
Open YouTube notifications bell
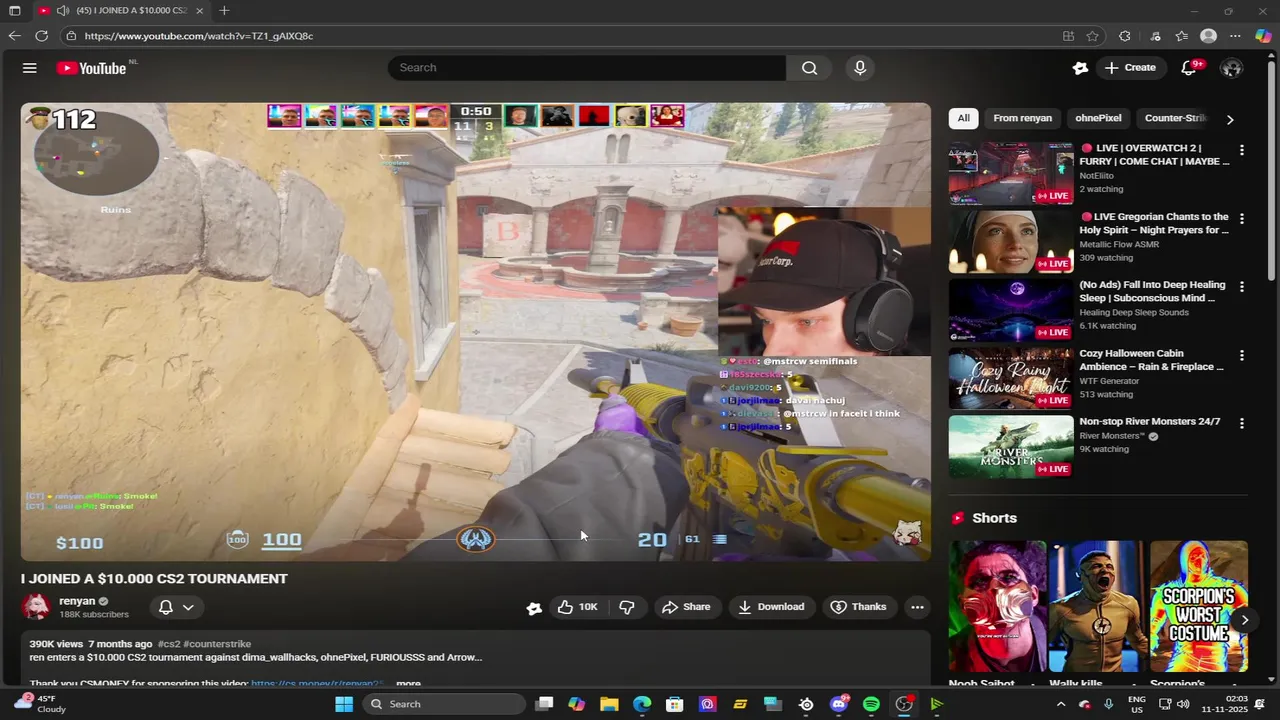[x=1189, y=68]
